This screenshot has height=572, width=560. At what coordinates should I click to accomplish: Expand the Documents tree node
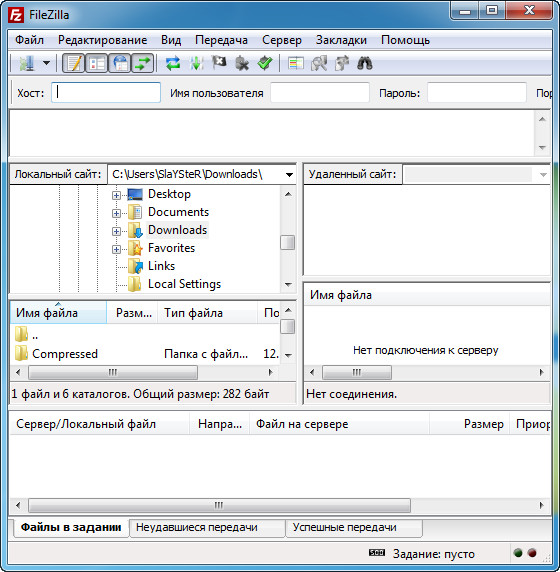[x=116, y=213]
